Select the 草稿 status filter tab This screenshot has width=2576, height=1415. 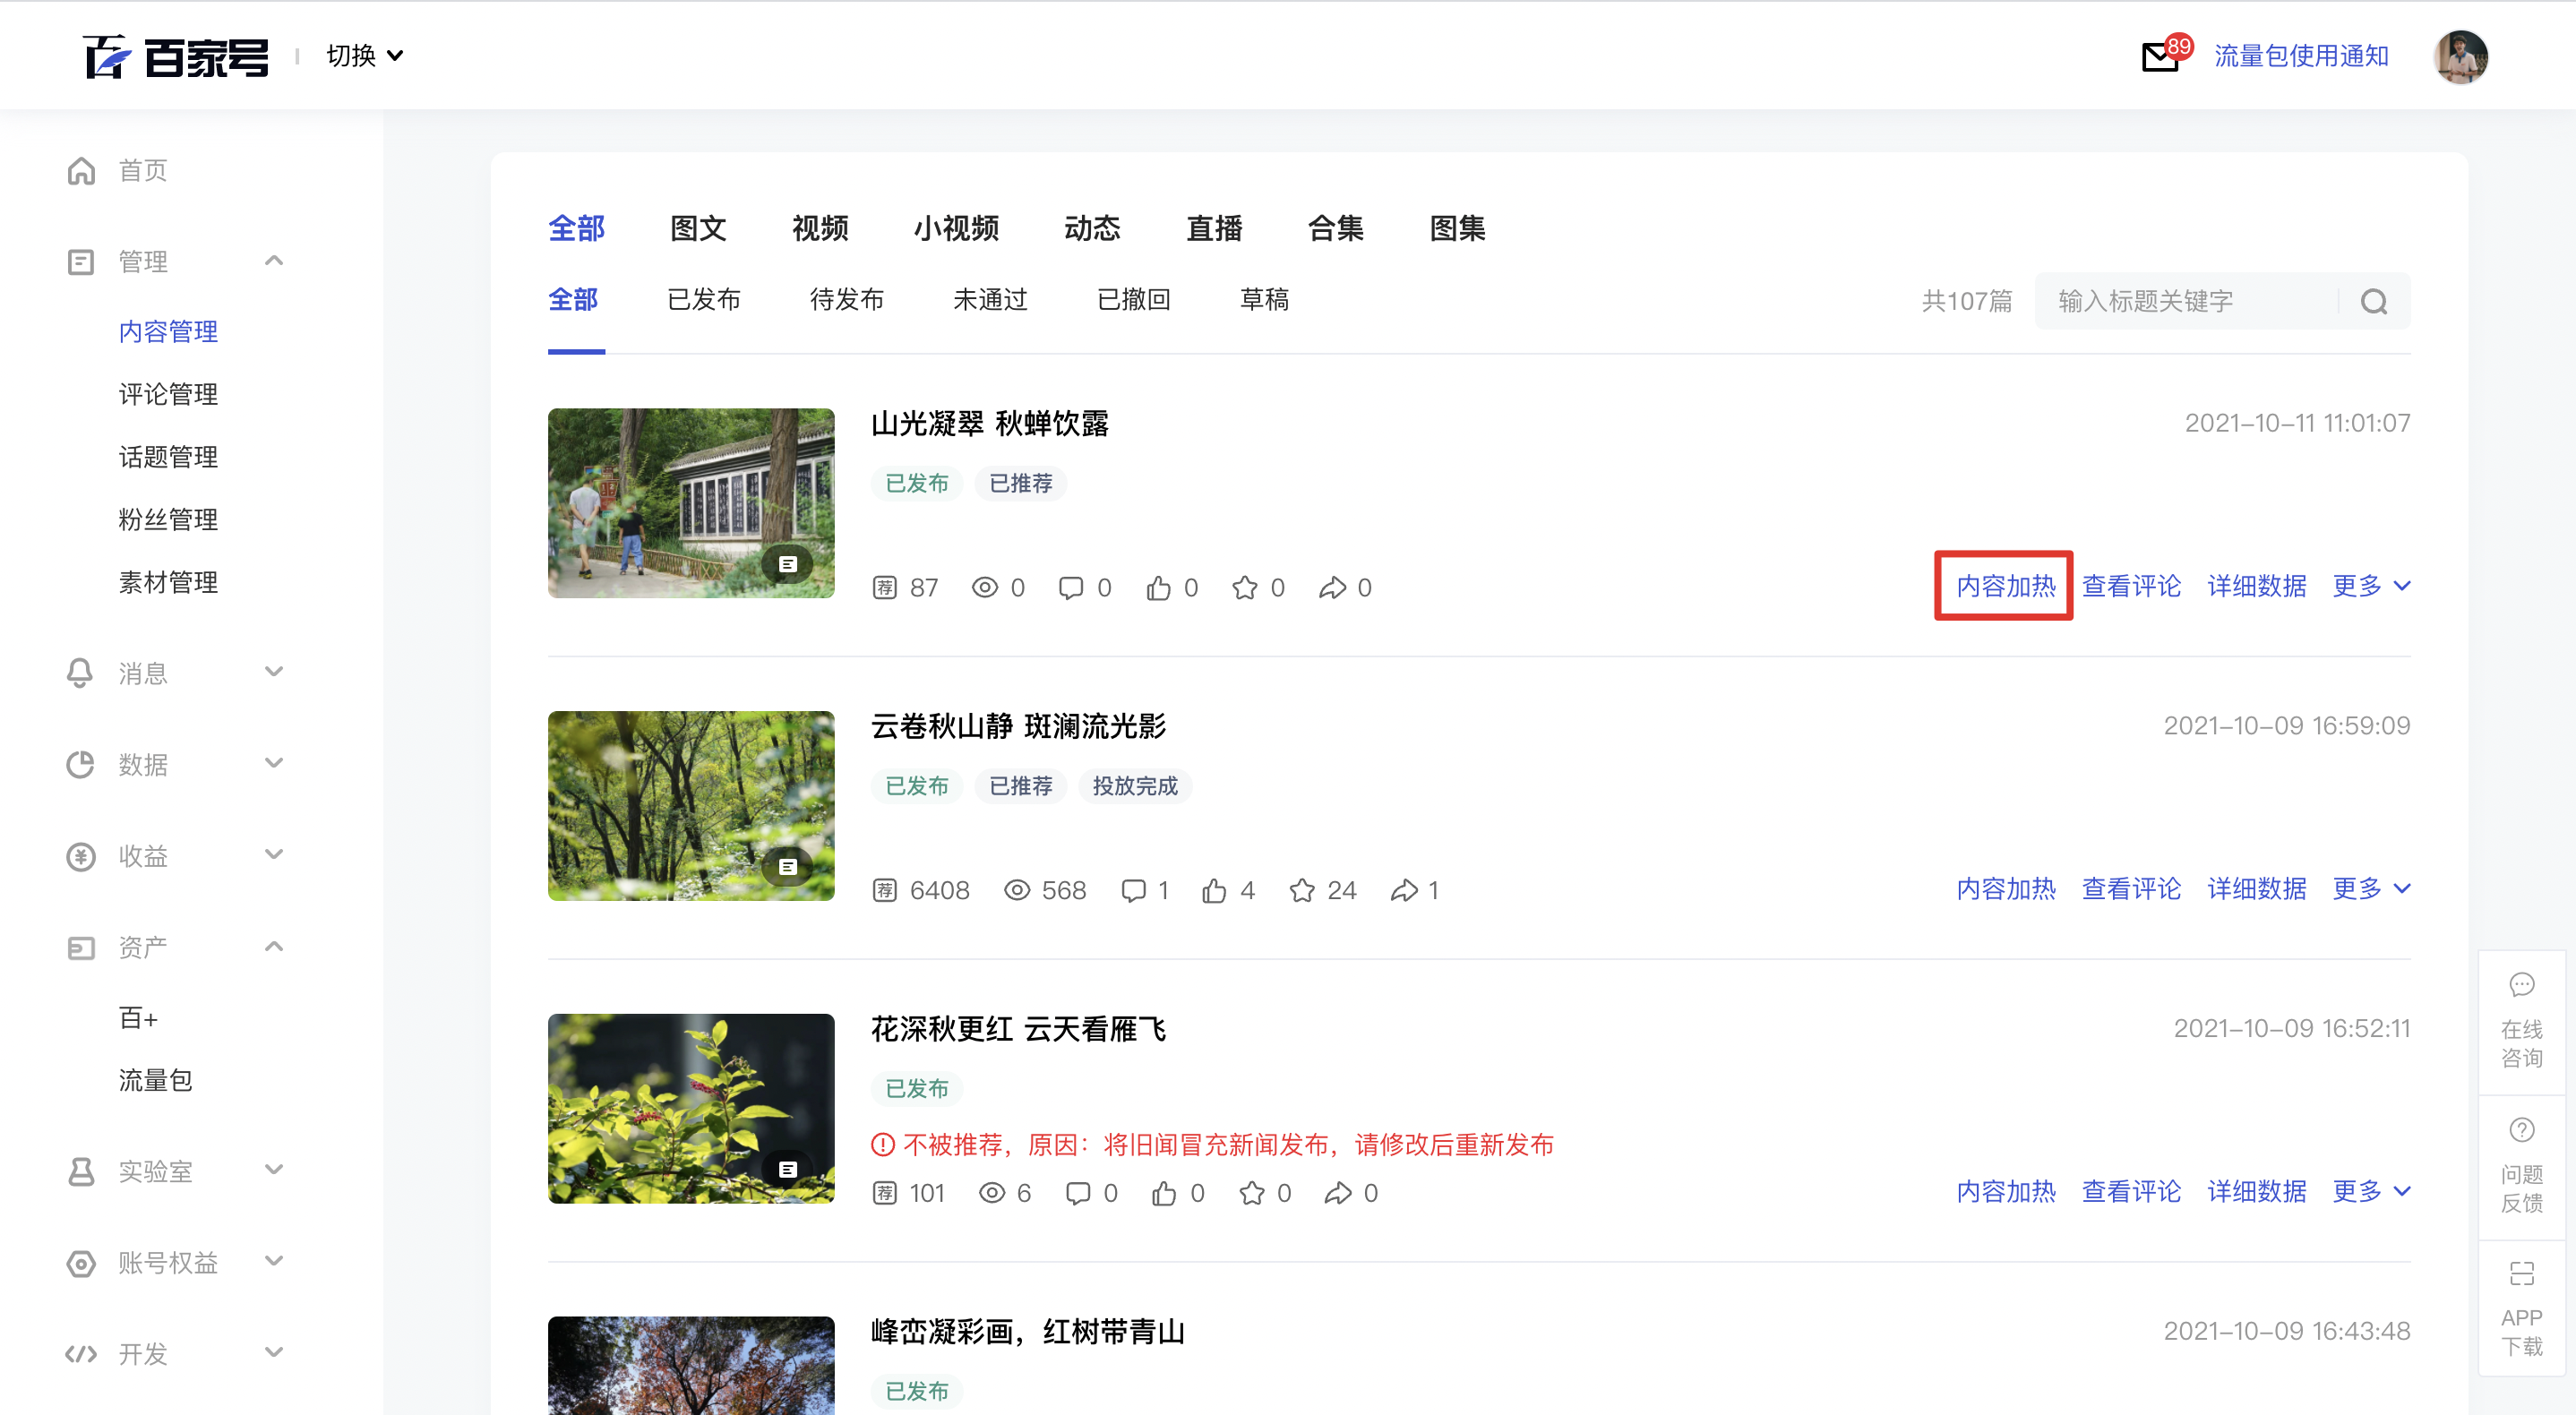[x=1264, y=300]
